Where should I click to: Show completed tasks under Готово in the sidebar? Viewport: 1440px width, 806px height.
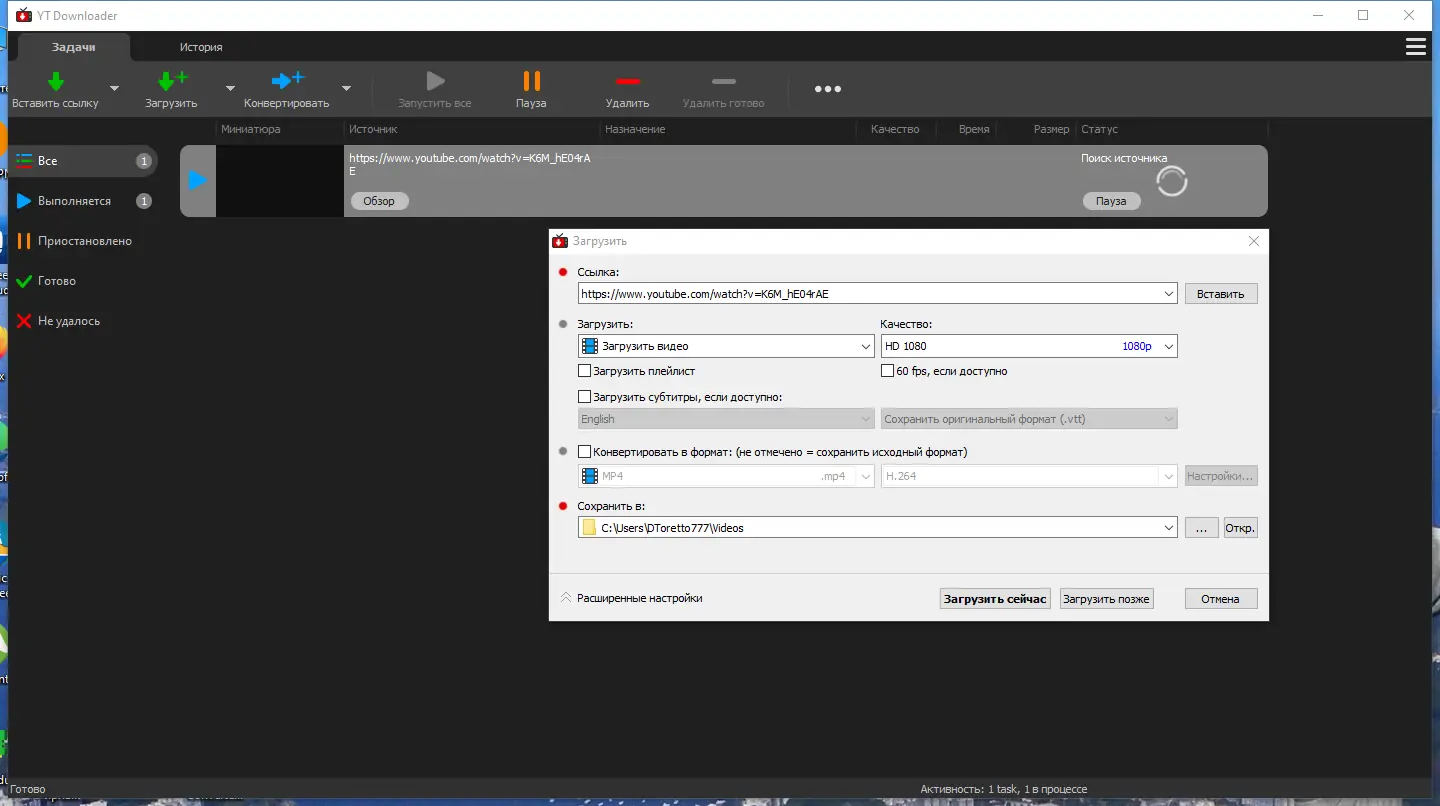click(84, 281)
